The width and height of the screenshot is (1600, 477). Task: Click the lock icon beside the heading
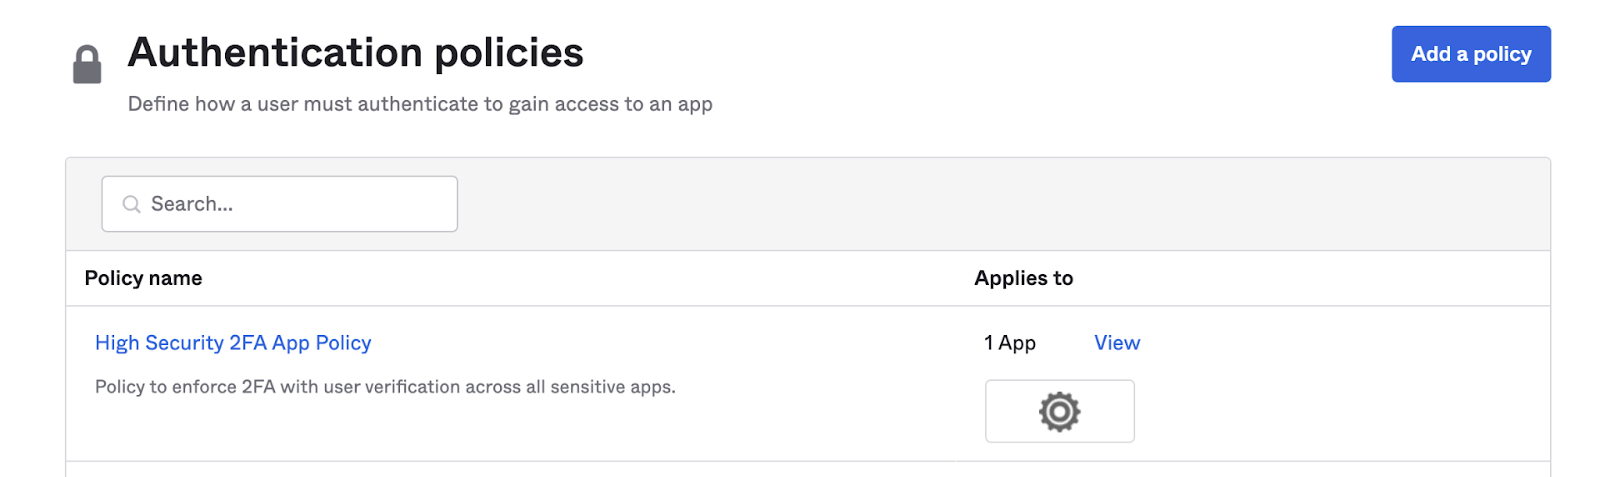click(x=87, y=64)
